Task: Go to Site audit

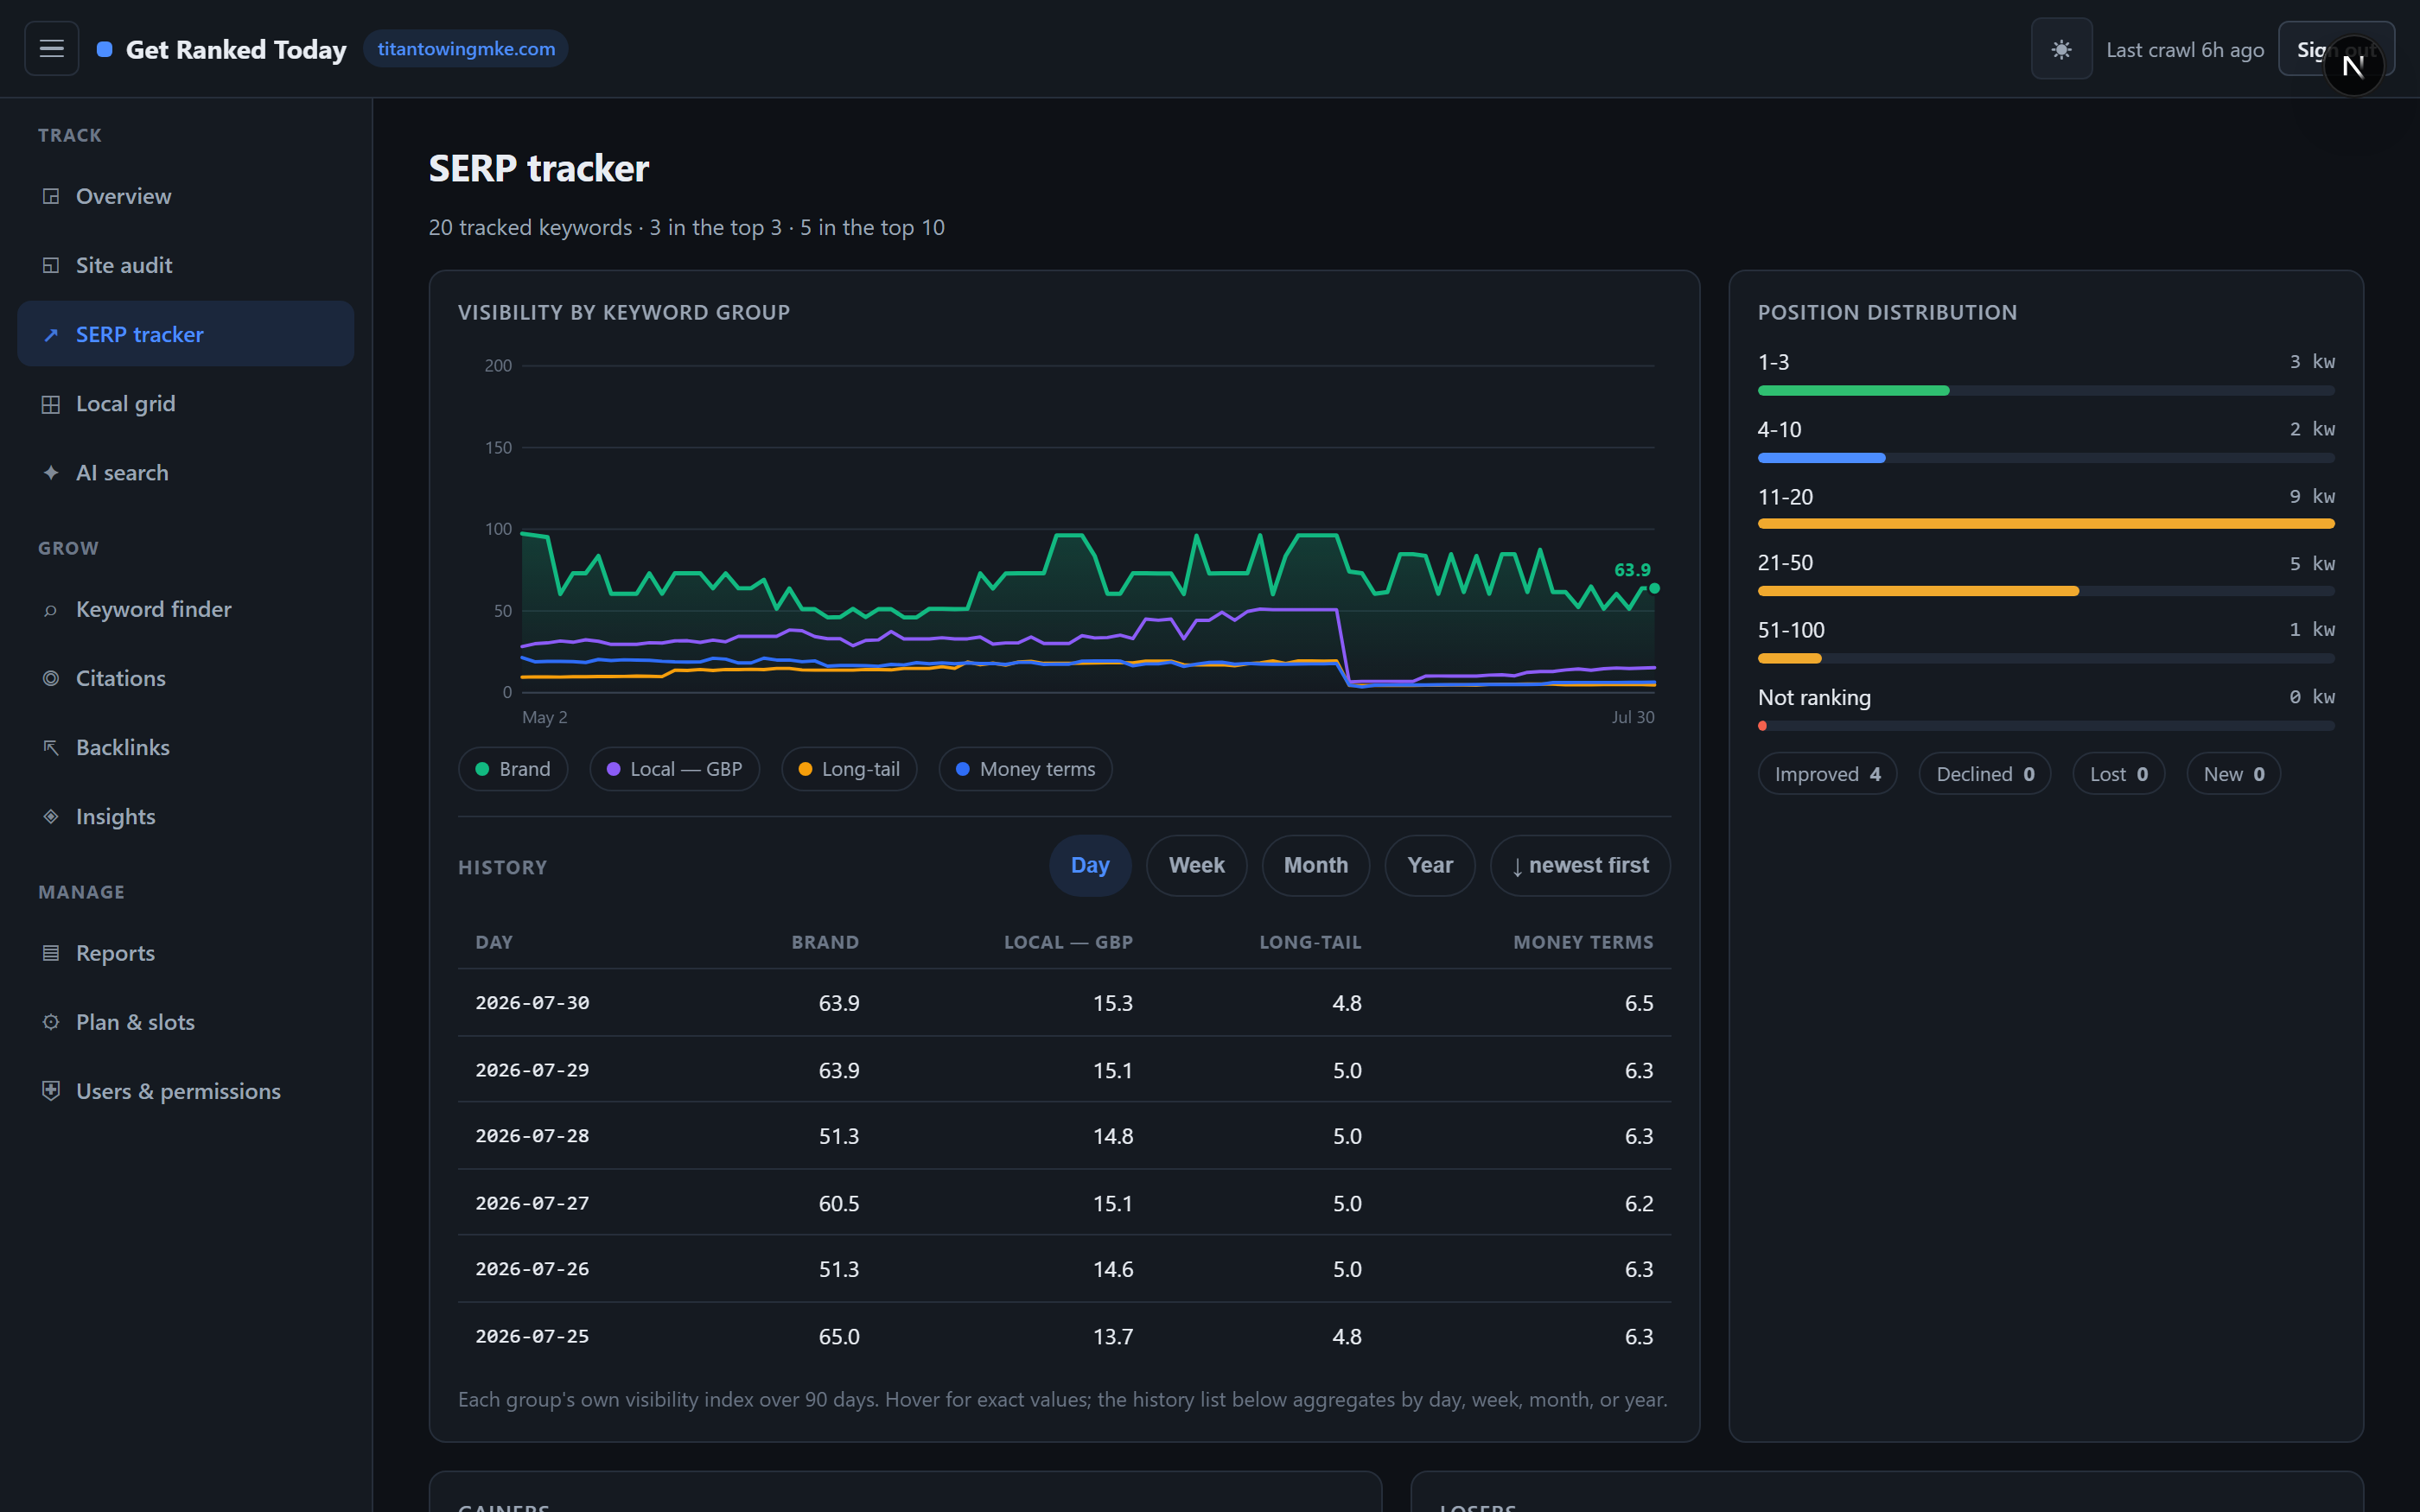Action: point(186,265)
